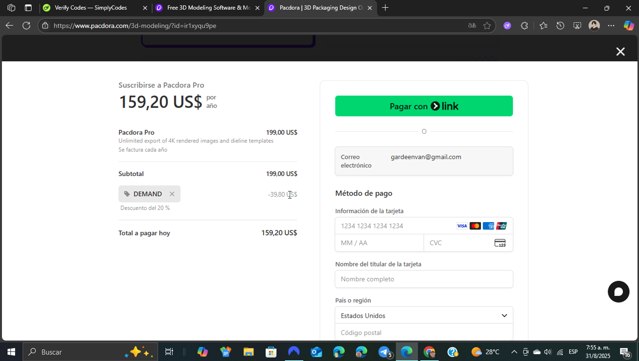Open Task View on taskbar
The width and height of the screenshot is (639, 361).
[169, 352]
